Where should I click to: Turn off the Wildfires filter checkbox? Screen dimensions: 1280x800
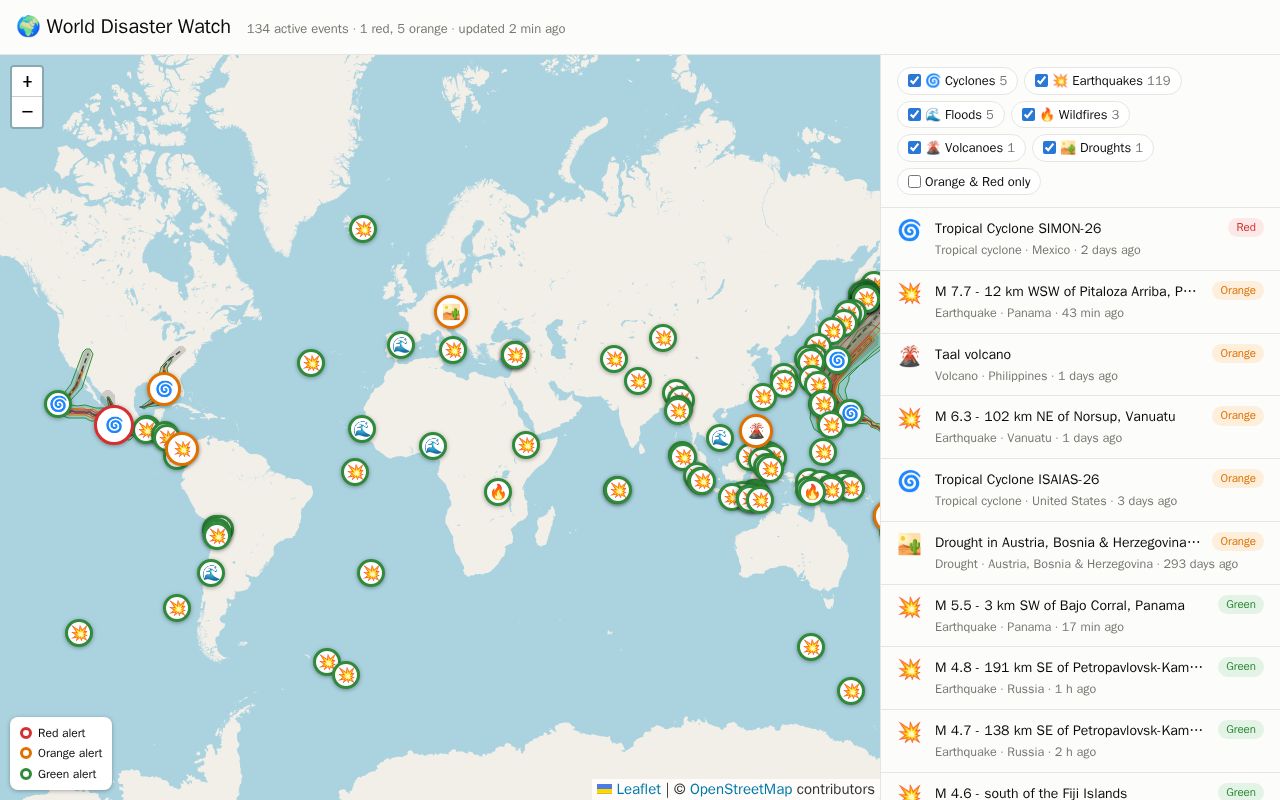pyautogui.click(x=1028, y=115)
